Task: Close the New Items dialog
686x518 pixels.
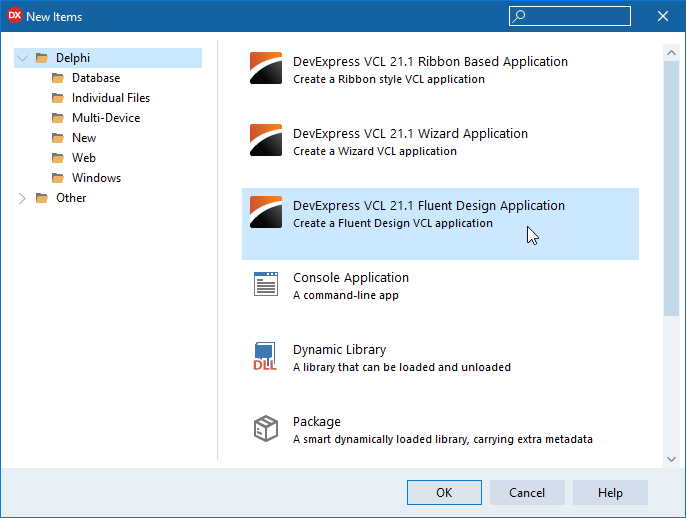Action: click(x=663, y=16)
